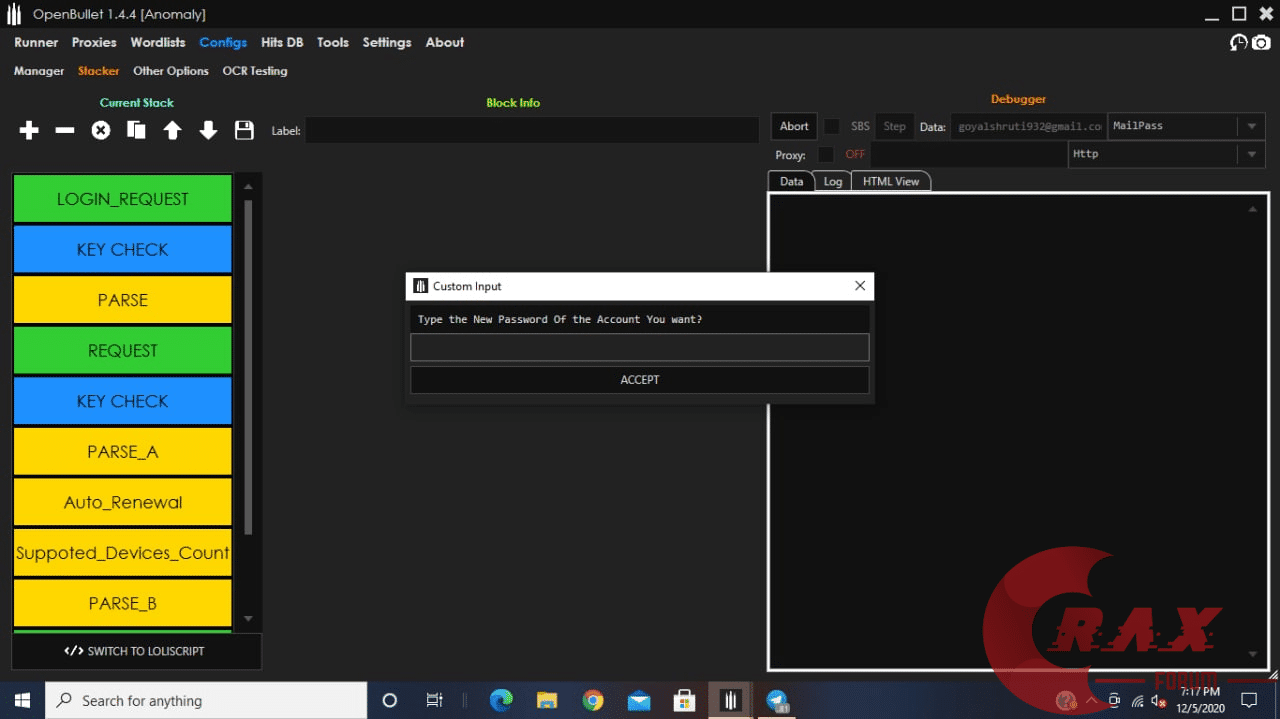Select the Auto_Renewal block
1280x719 pixels.
click(123, 502)
